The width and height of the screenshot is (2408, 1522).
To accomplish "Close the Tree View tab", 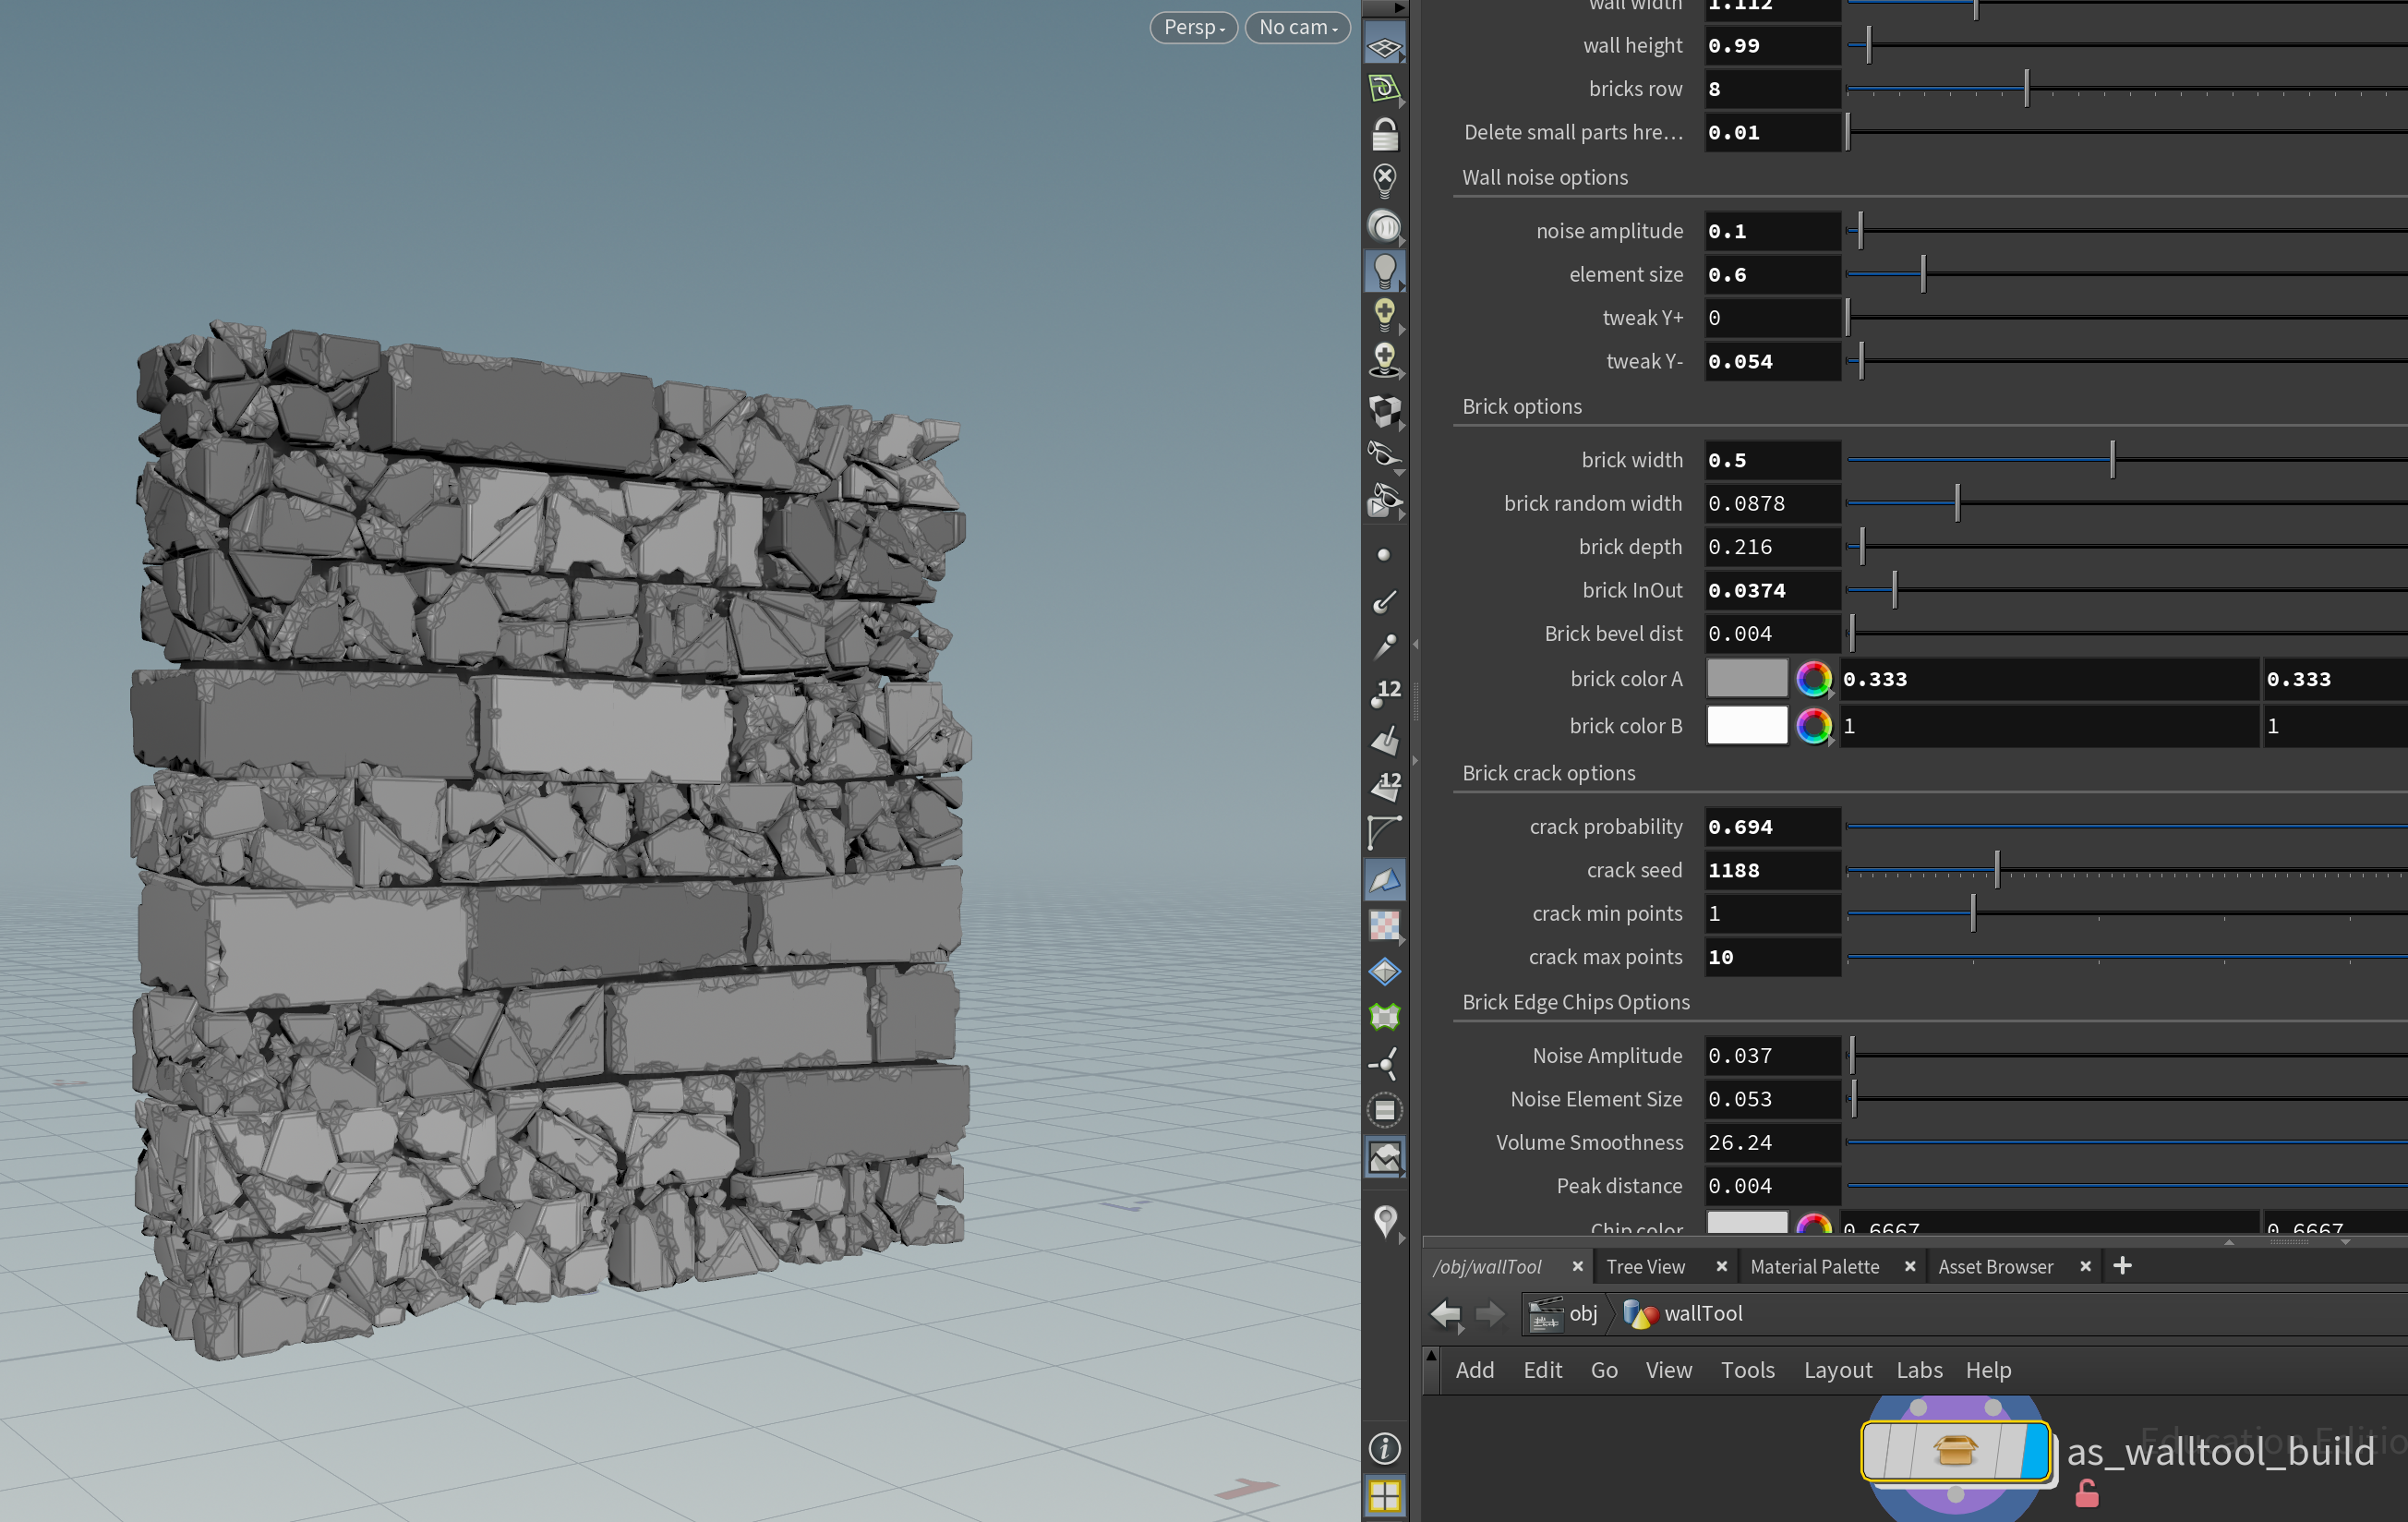I will 1721,1267.
